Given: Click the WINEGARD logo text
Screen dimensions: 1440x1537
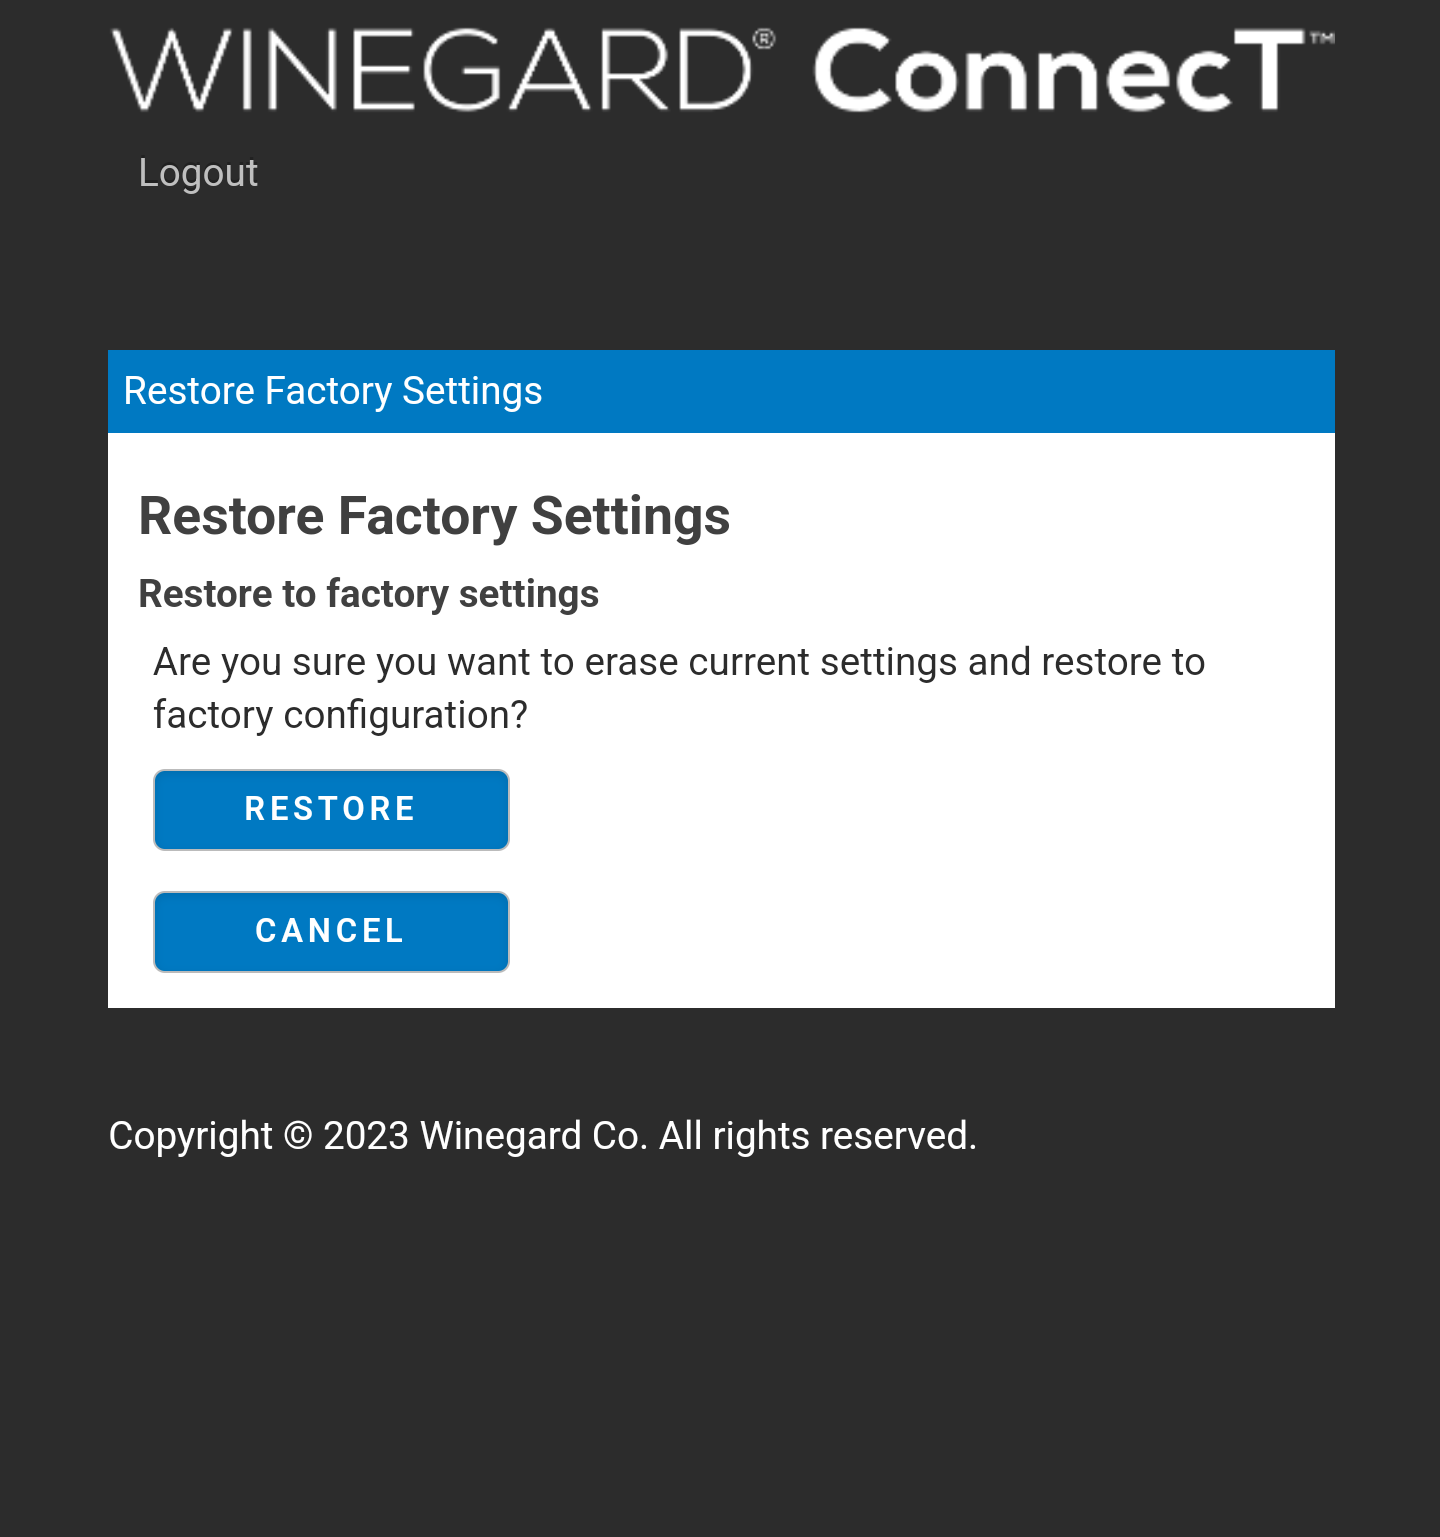Looking at the screenshot, I should click(432, 70).
